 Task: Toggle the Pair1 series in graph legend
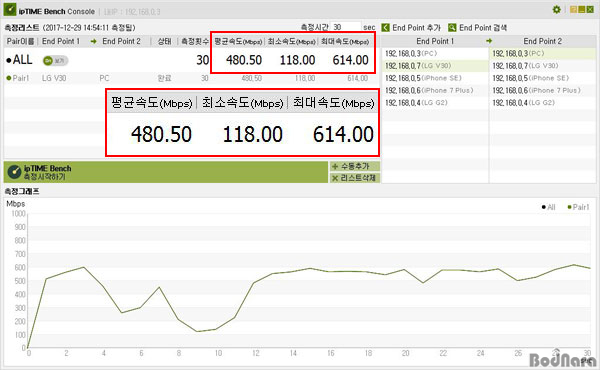tap(578, 207)
